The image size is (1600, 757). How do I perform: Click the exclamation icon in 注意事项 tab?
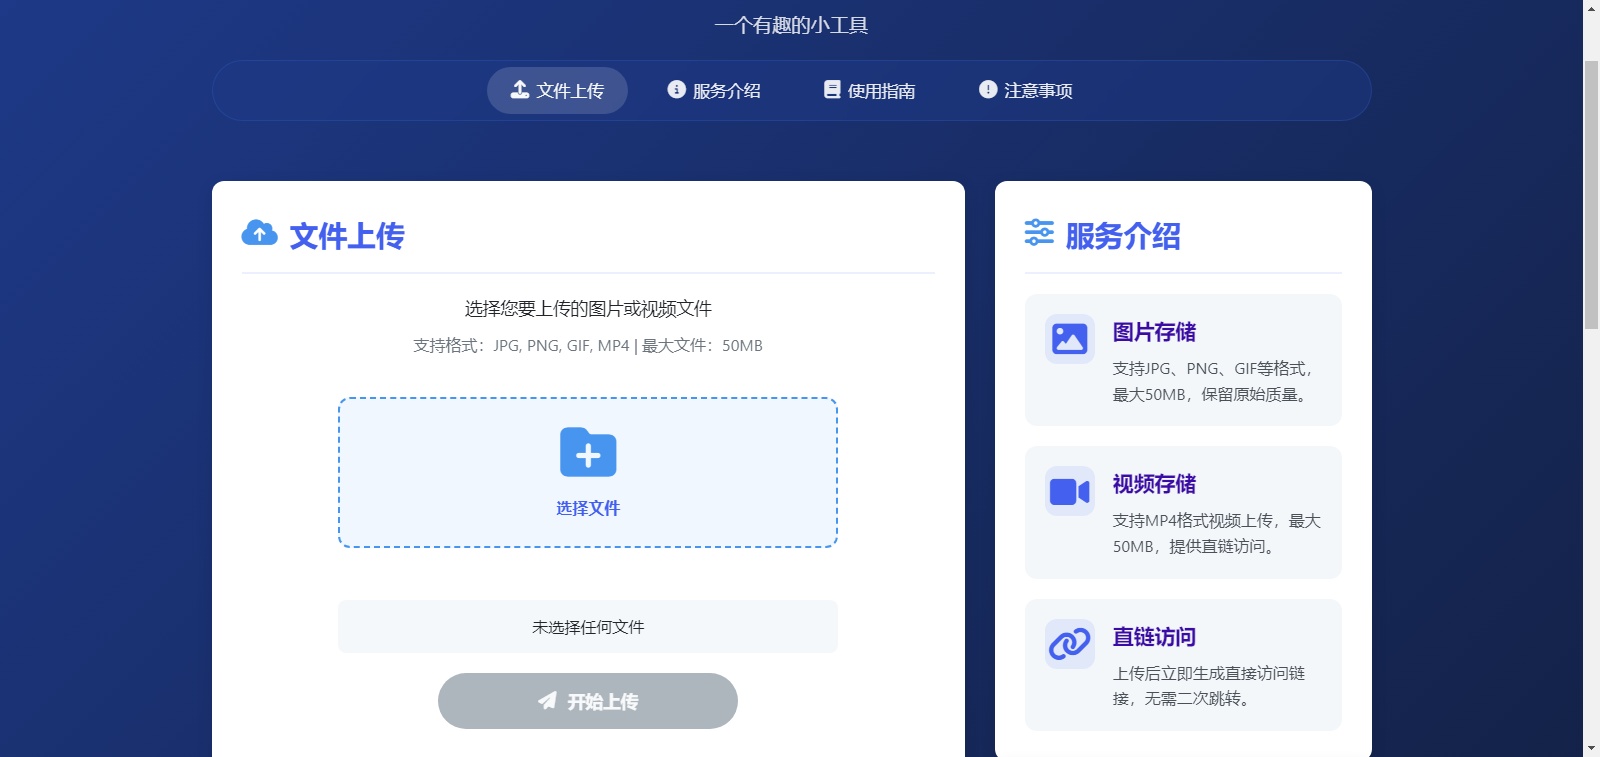[x=988, y=90]
